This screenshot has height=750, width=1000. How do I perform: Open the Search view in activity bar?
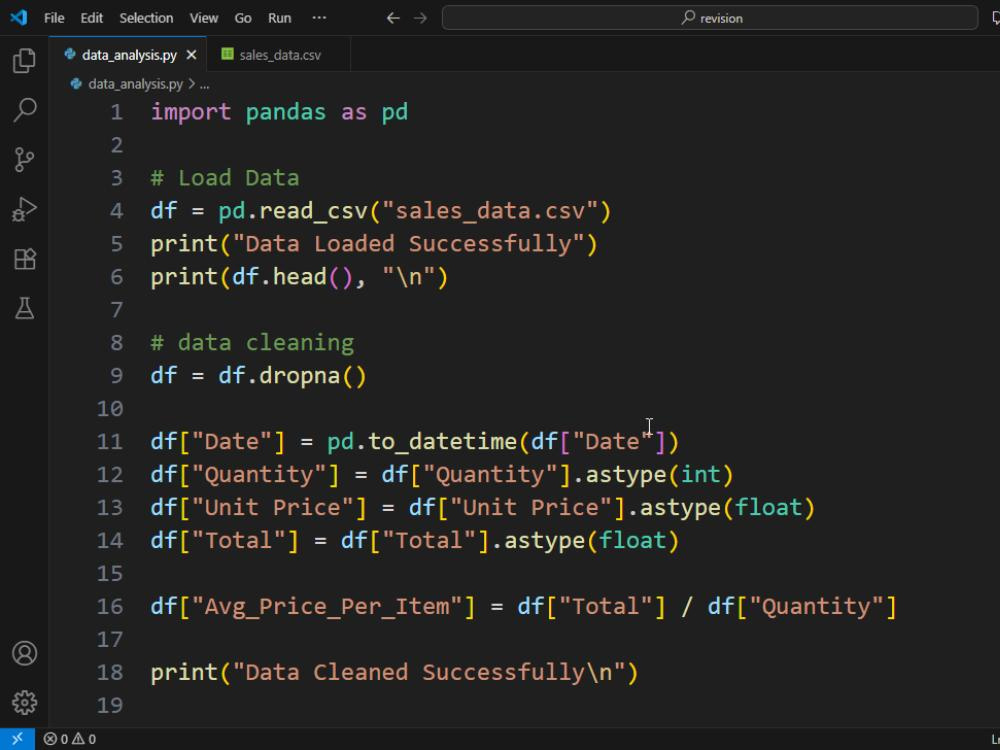(x=24, y=110)
